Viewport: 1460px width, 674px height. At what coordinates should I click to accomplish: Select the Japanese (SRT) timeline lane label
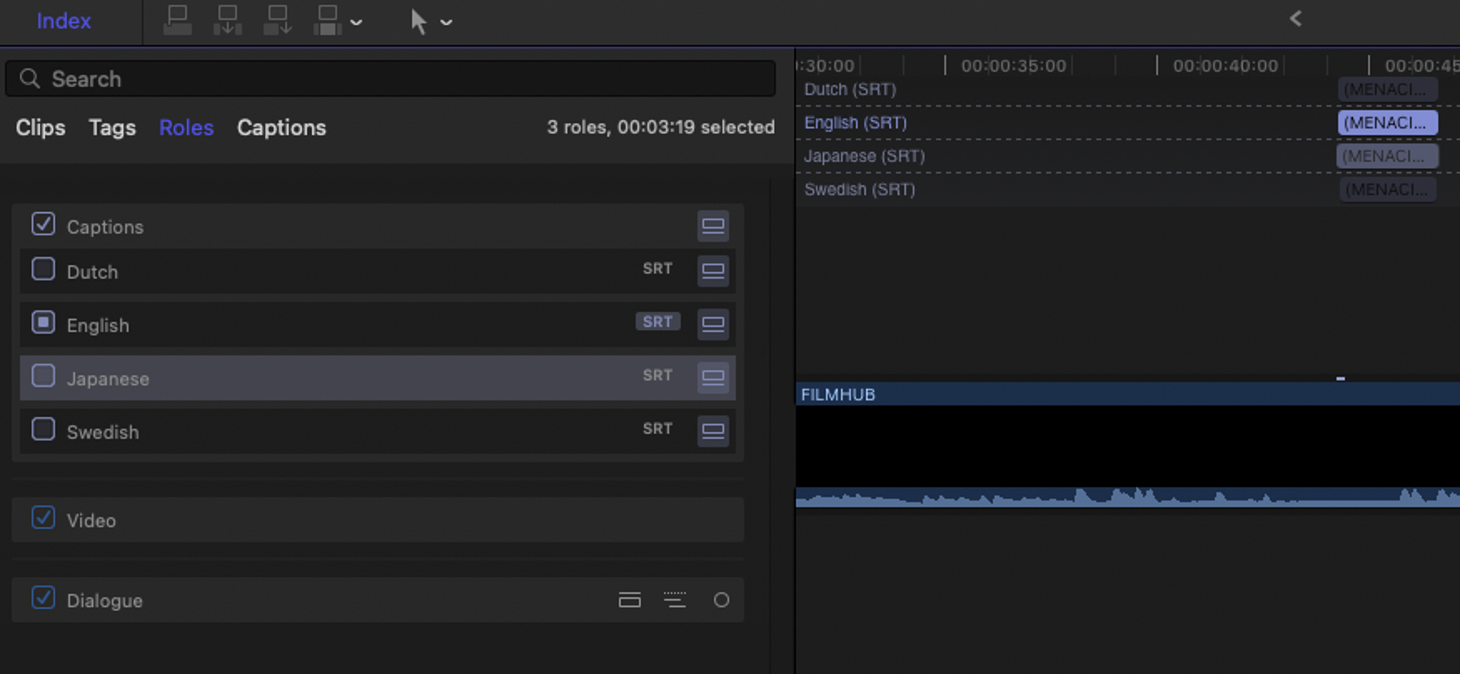click(x=864, y=156)
